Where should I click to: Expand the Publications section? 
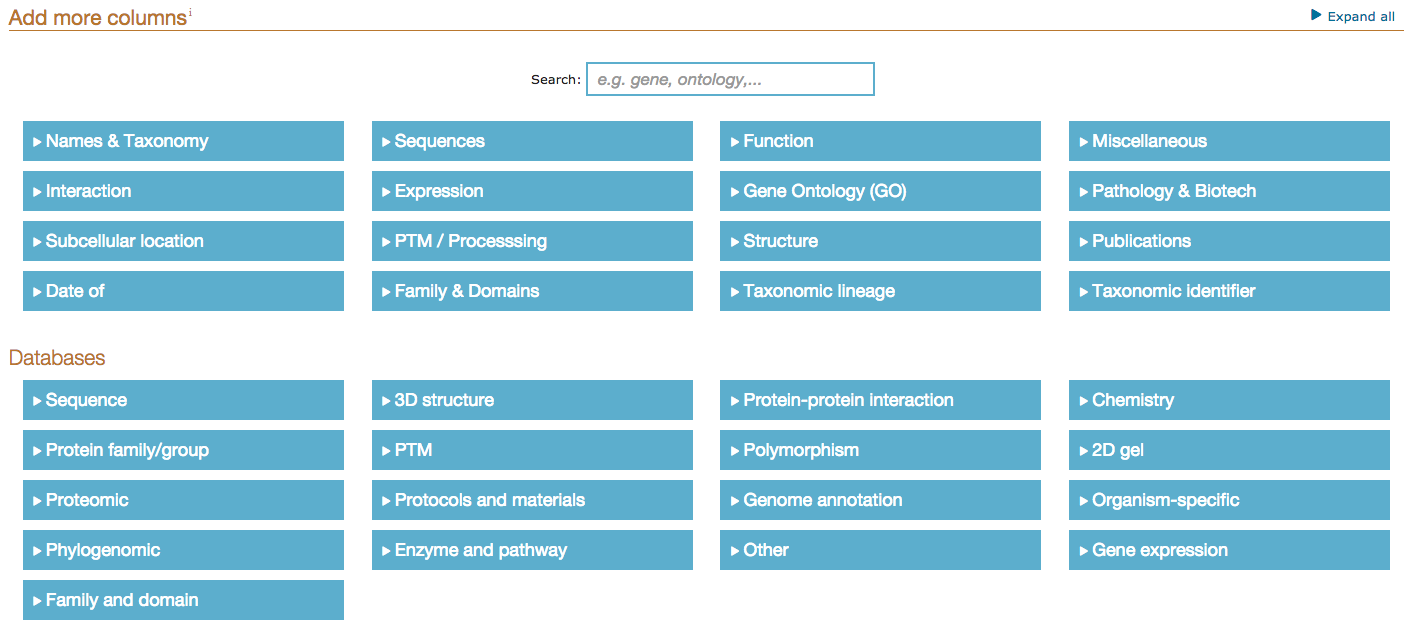1229,241
